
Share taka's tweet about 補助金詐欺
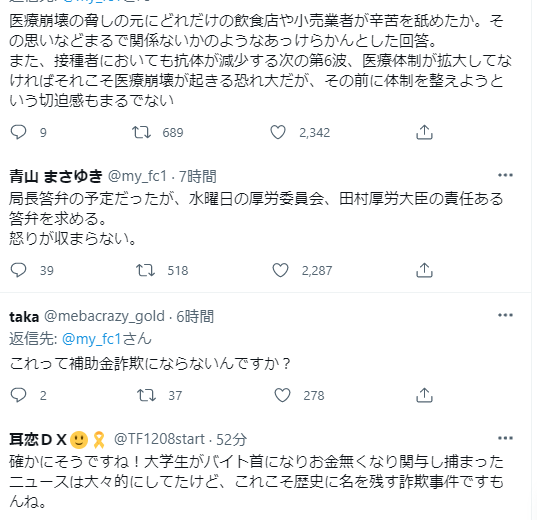coord(424,395)
